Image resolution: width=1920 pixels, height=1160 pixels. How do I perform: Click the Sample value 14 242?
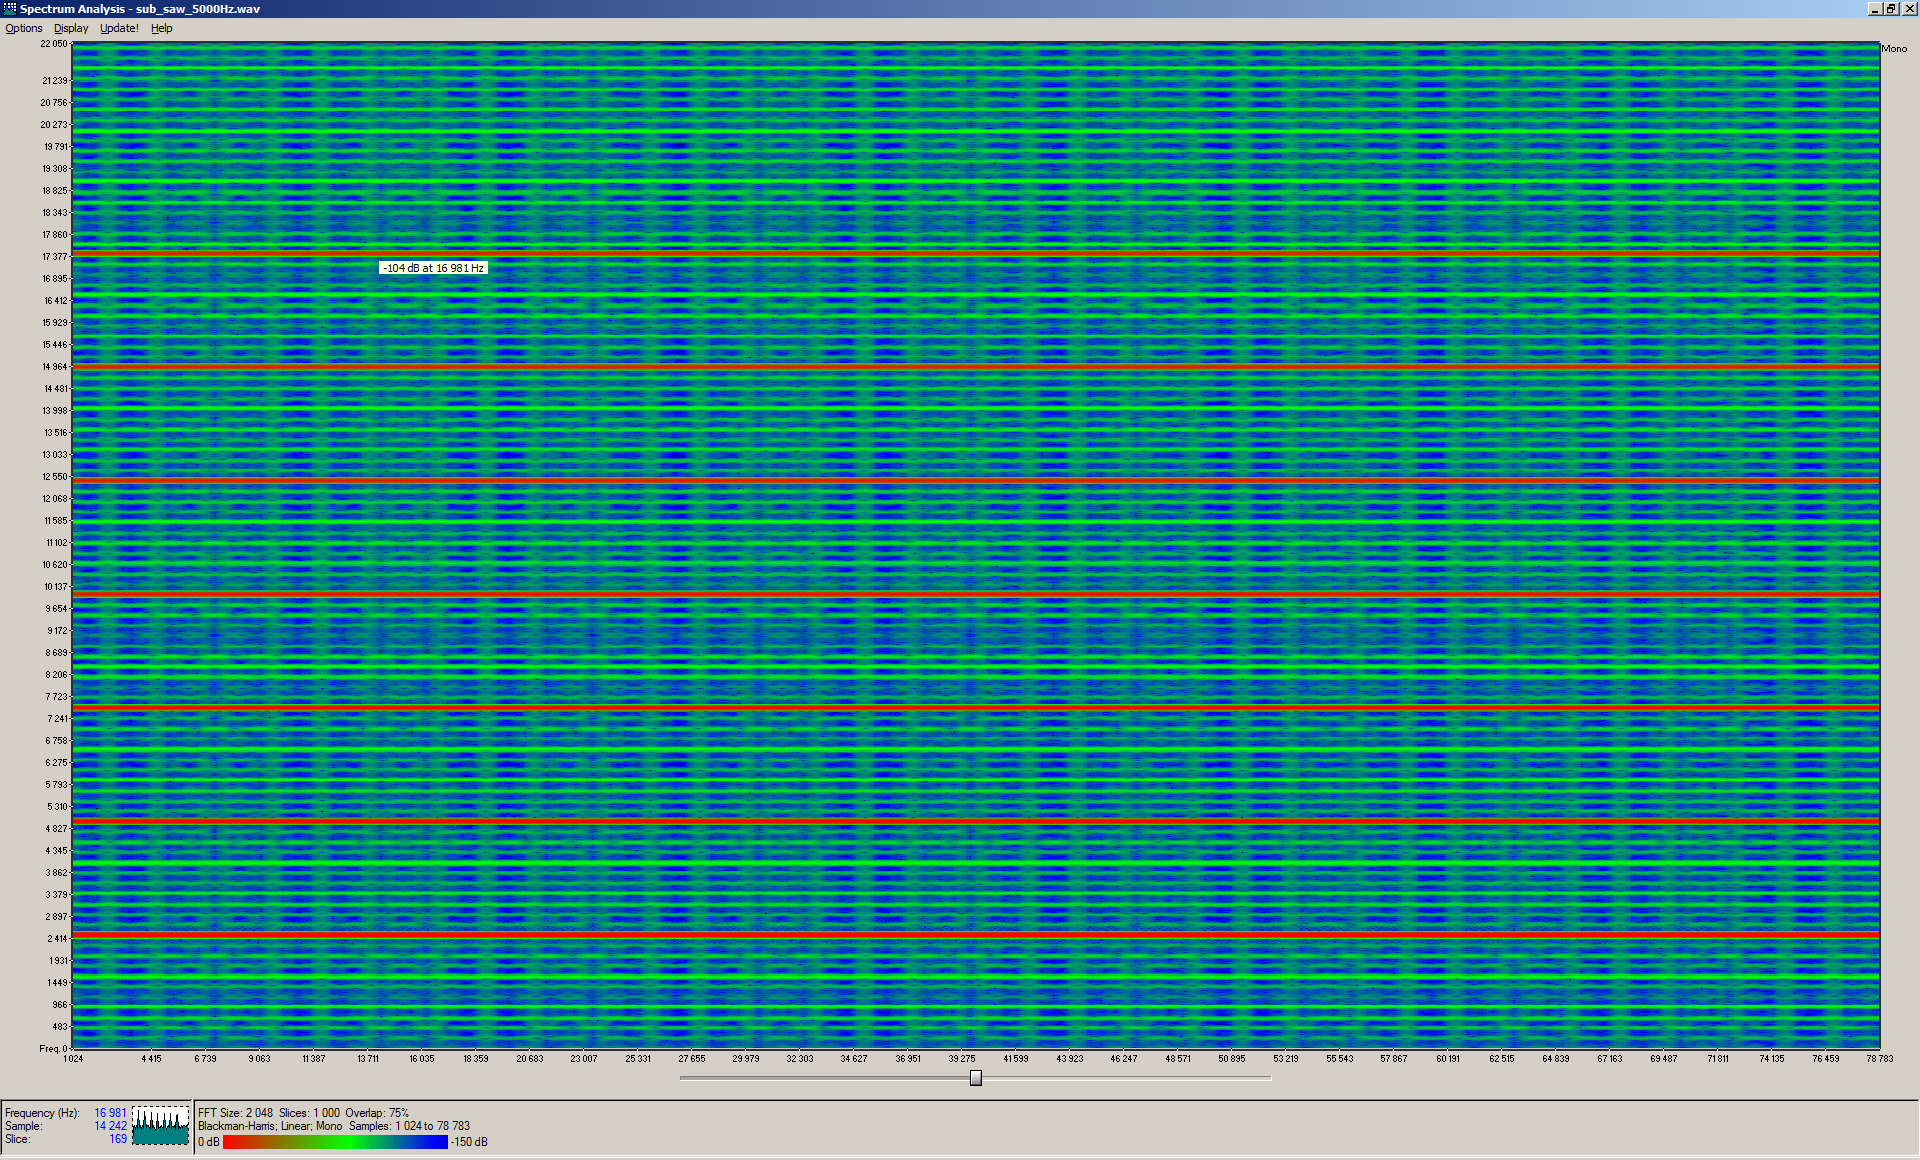(110, 1126)
